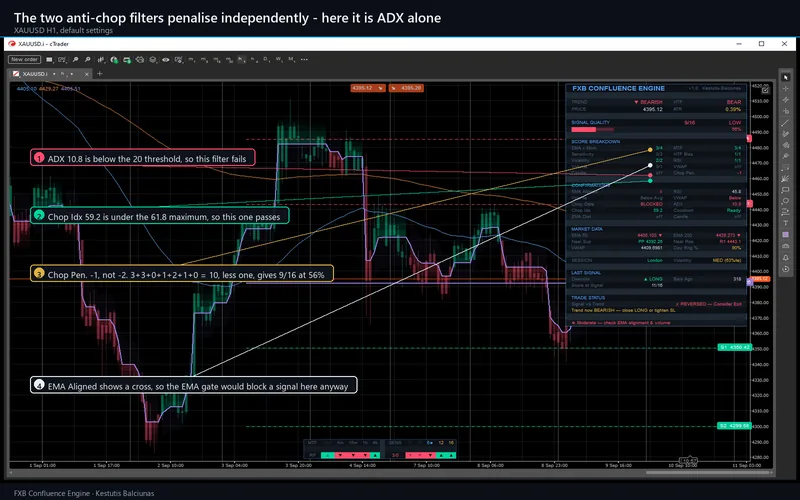Click the eye visibility icon in toolbar

(x=166, y=60)
